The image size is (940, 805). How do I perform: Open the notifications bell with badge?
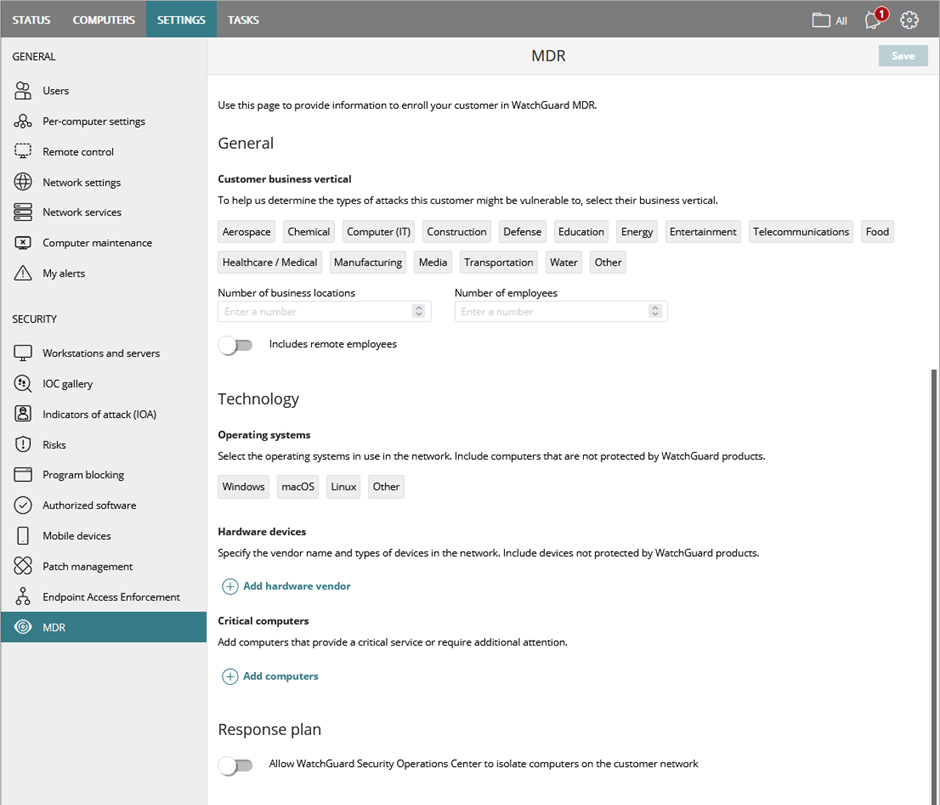pyautogui.click(x=871, y=19)
